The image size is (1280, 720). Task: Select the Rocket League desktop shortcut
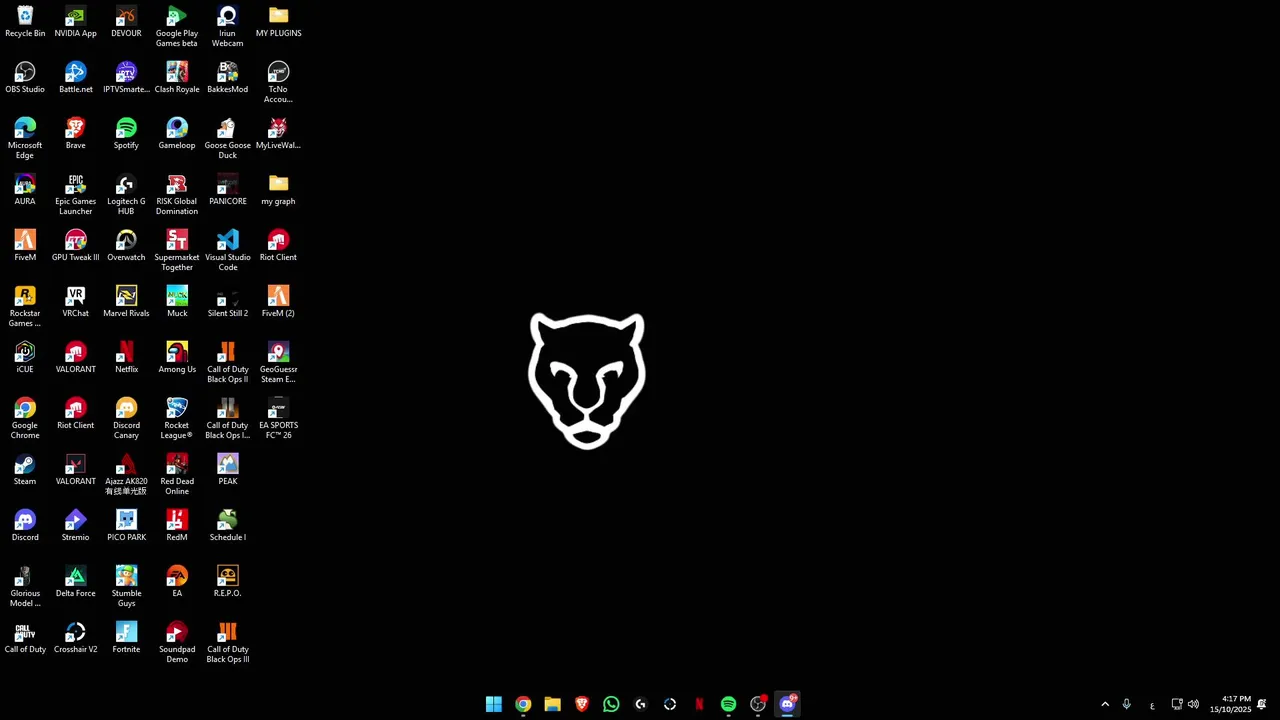coord(177,419)
